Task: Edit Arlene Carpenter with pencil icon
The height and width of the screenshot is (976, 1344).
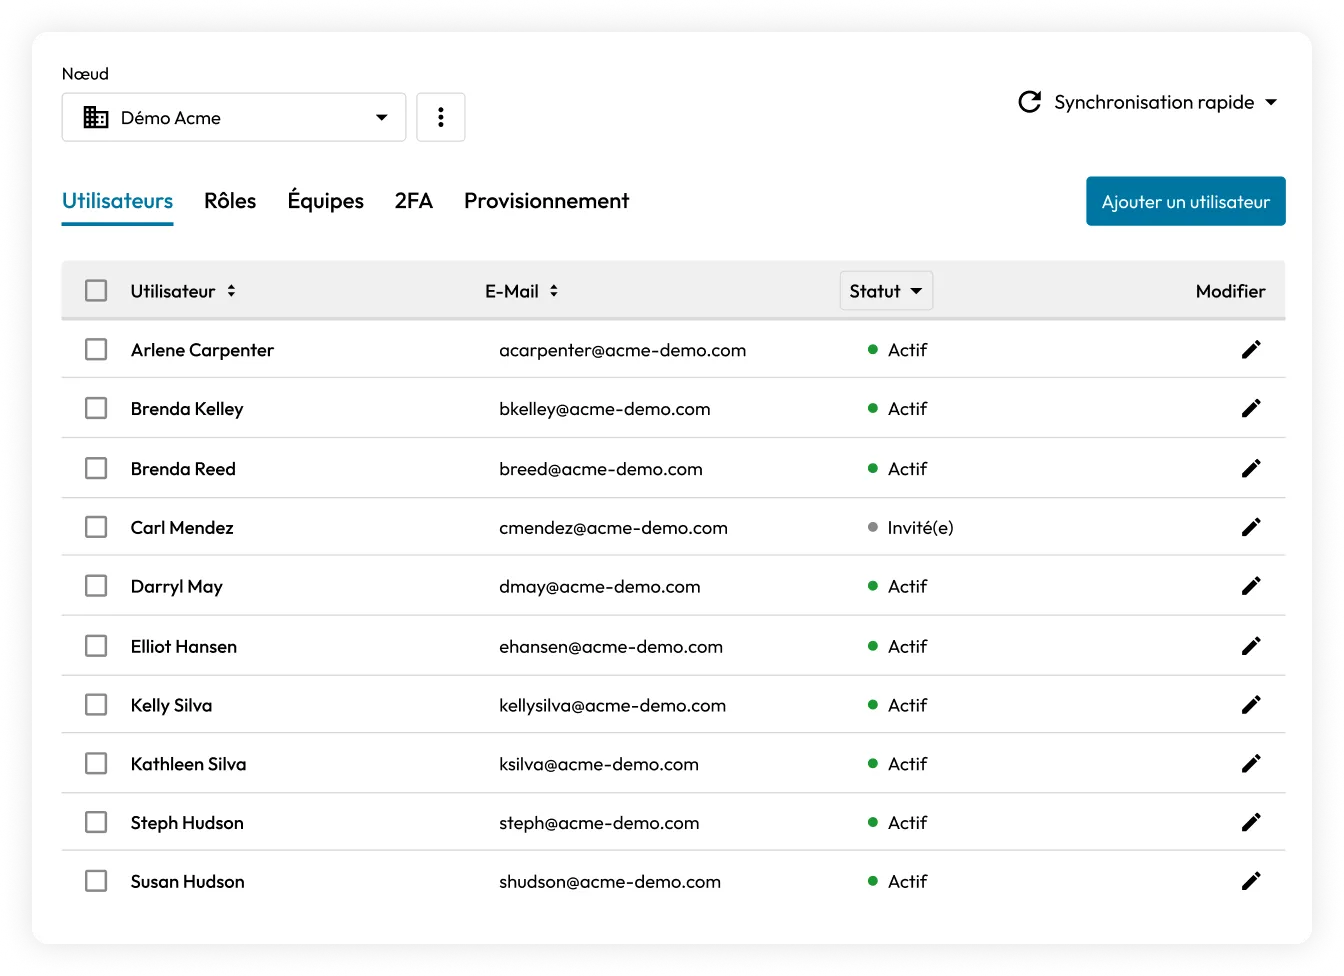Action: (x=1251, y=350)
